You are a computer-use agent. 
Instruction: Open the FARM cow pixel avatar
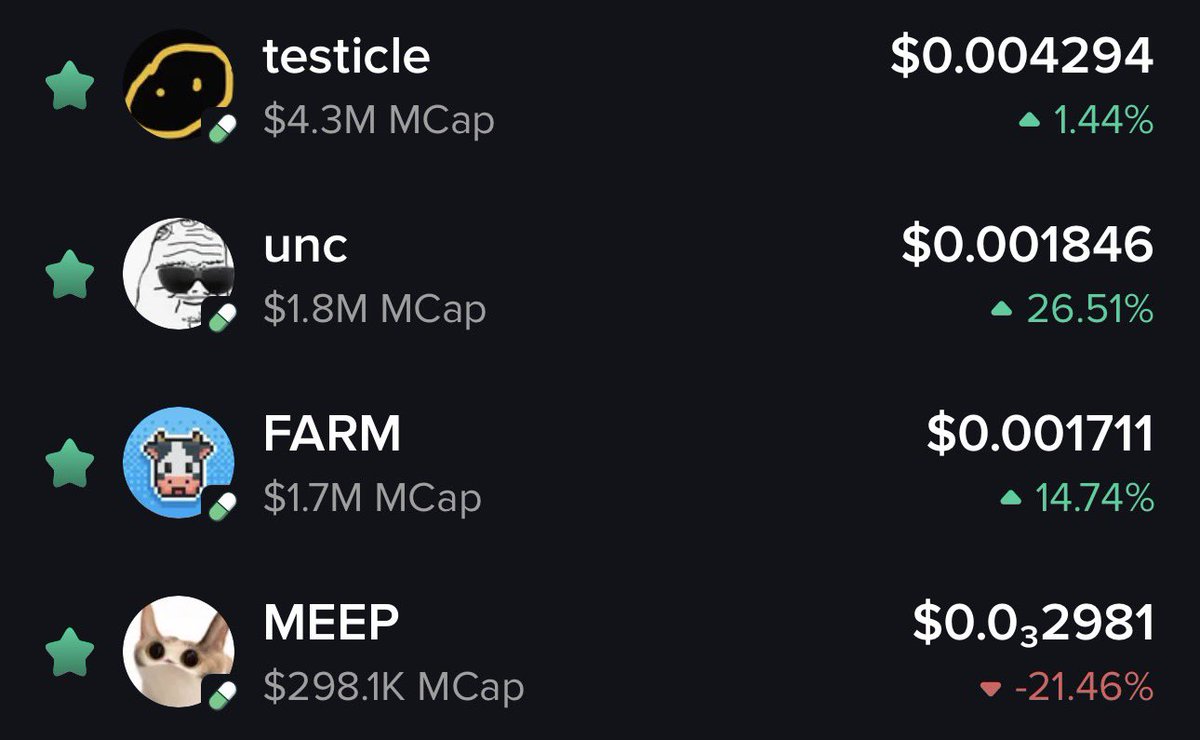pyautogui.click(x=178, y=461)
